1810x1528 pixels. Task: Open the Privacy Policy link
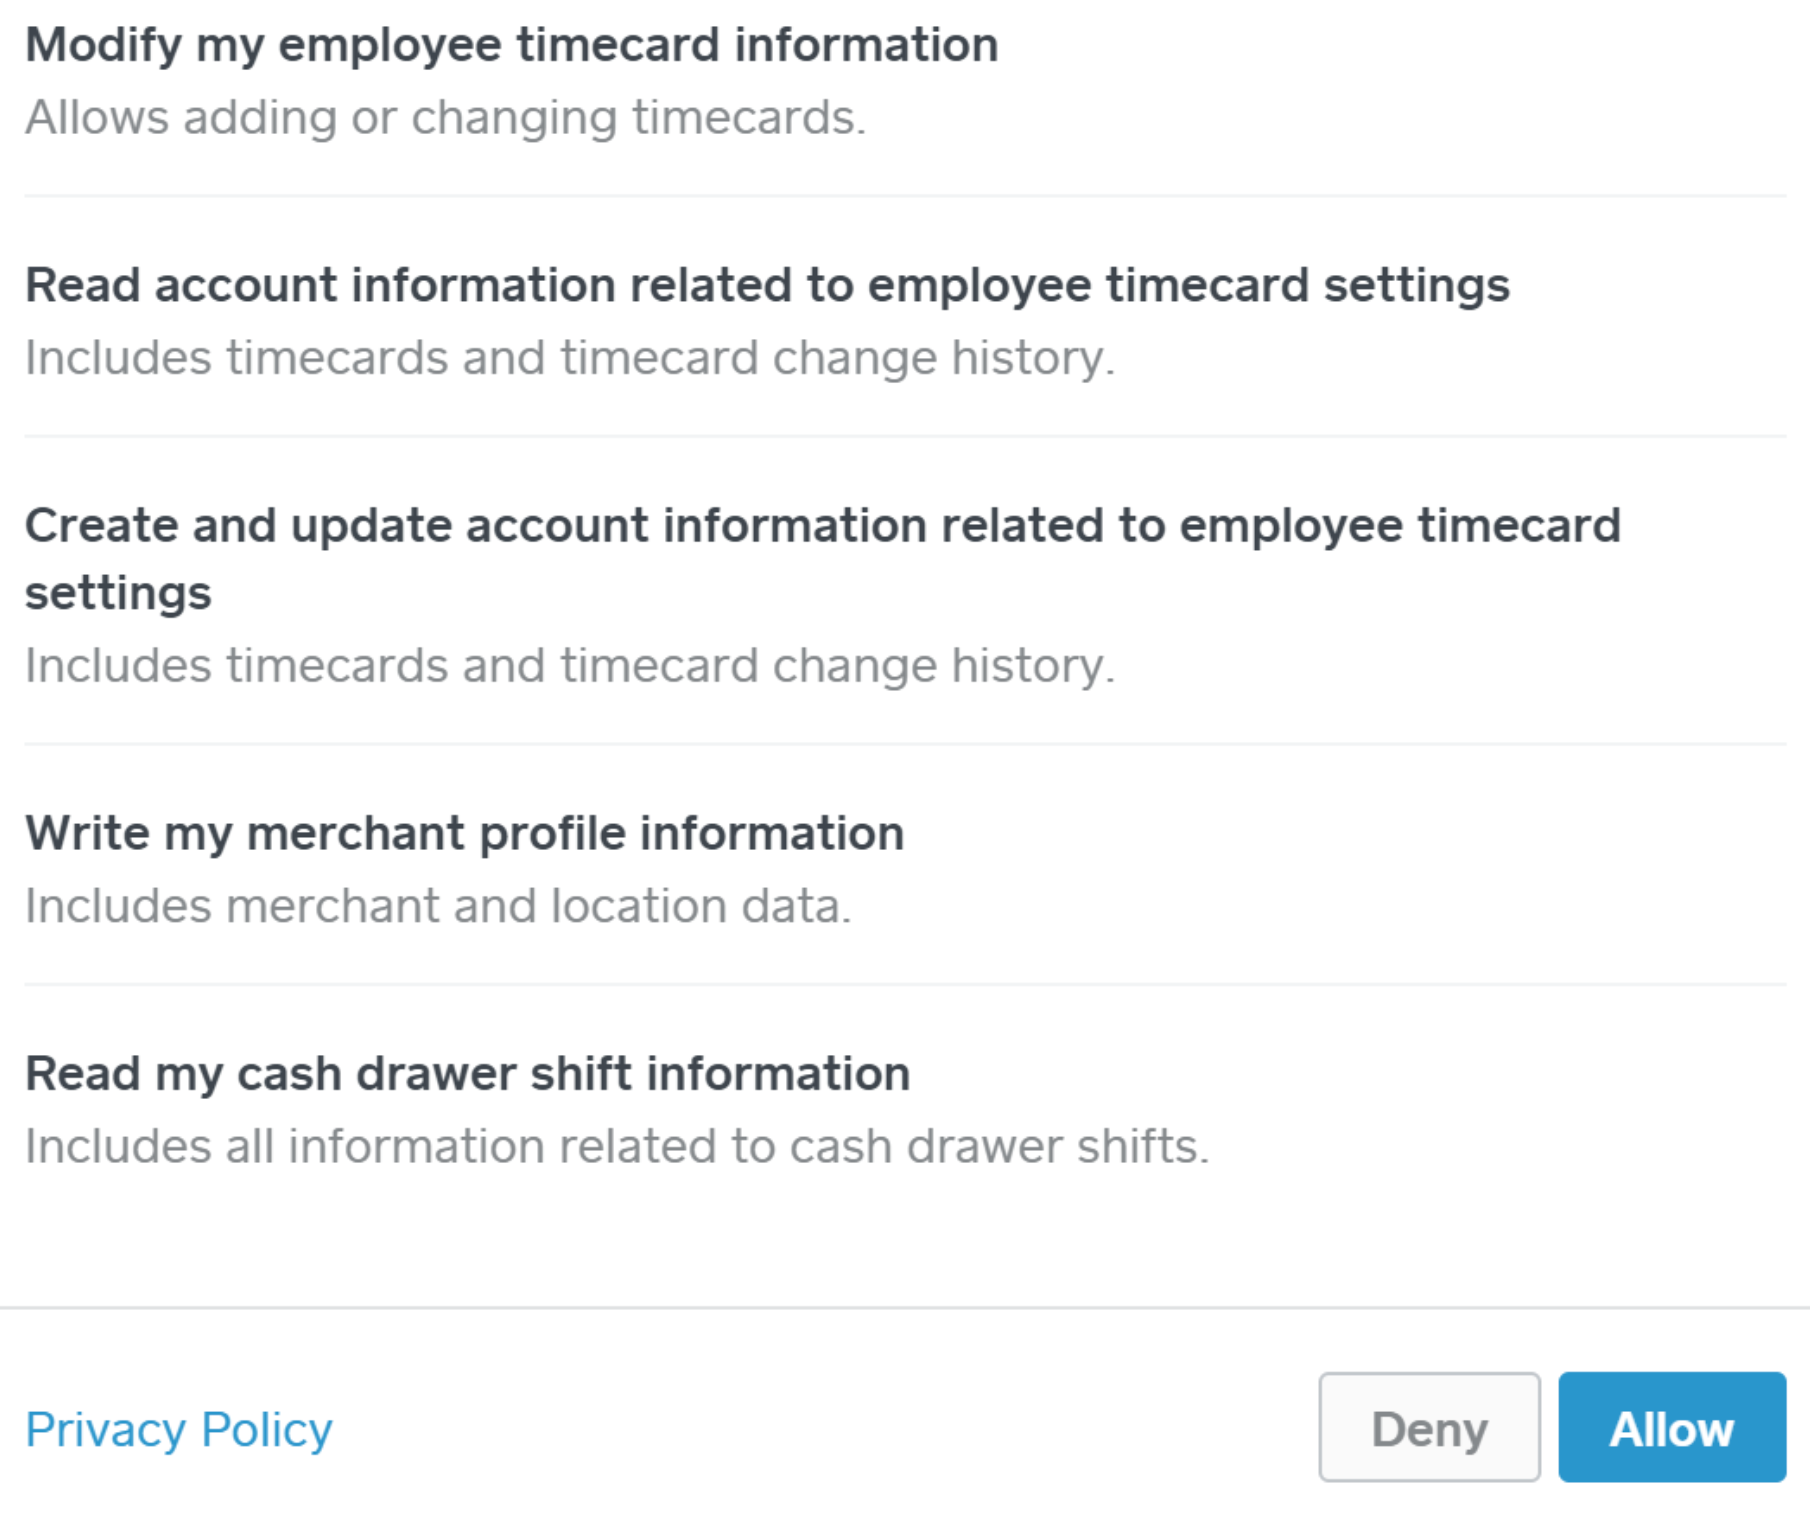click(x=179, y=1429)
